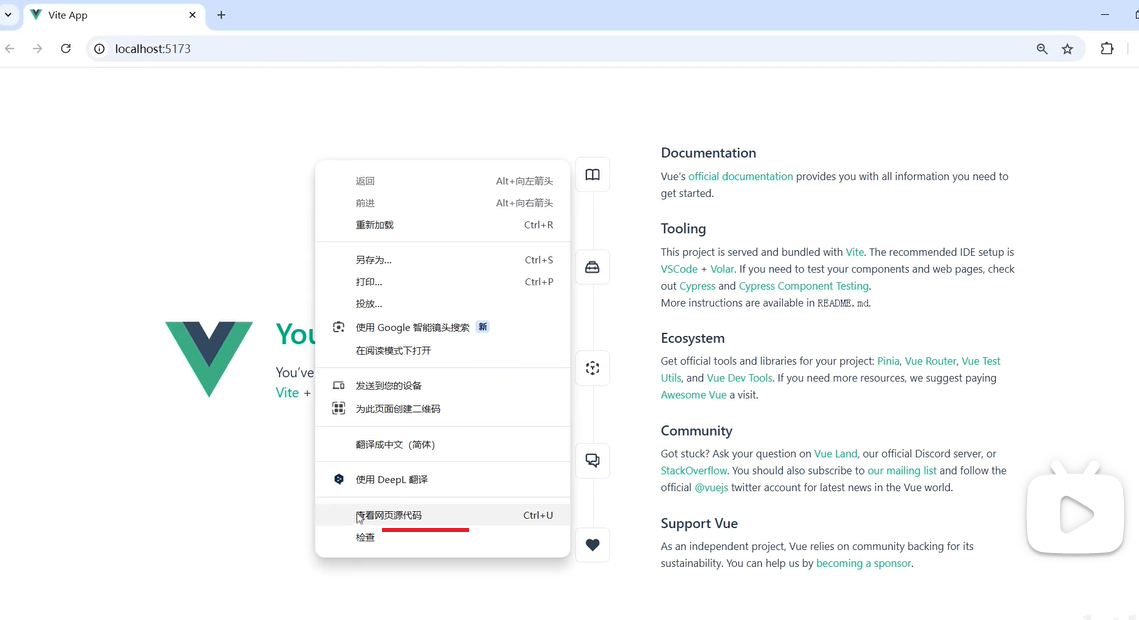Image resolution: width=1139 pixels, height=620 pixels.
Task: Click the Community heading
Action: click(696, 431)
